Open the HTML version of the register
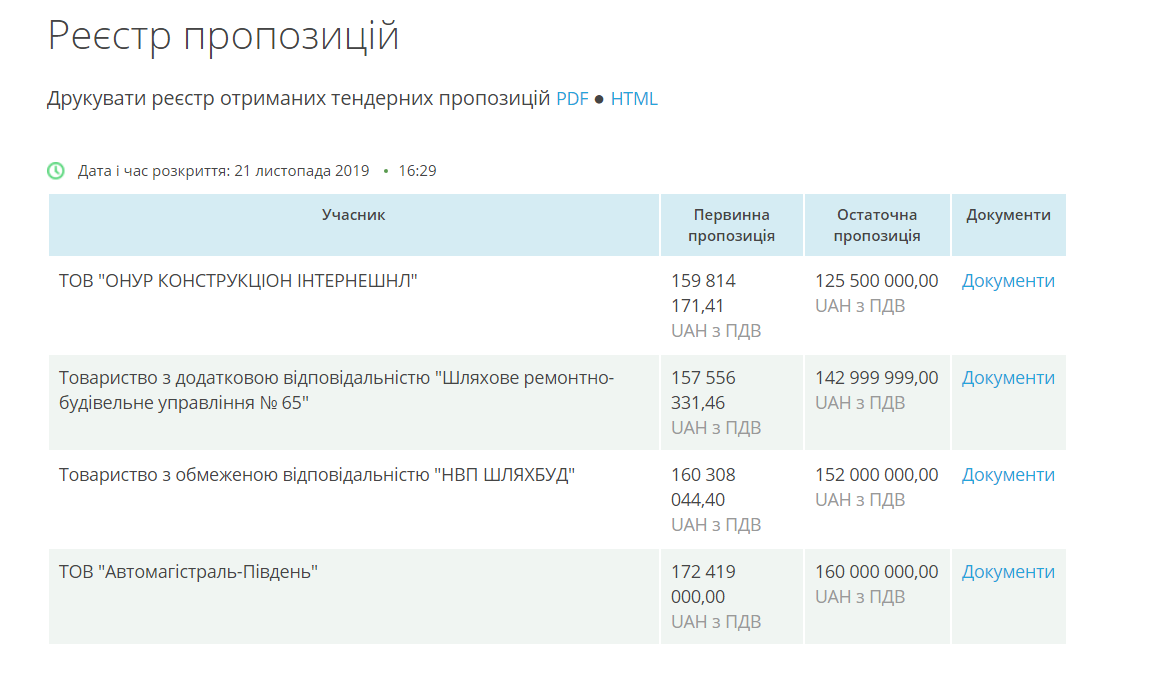The image size is (1162, 691). pyautogui.click(x=634, y=99)
